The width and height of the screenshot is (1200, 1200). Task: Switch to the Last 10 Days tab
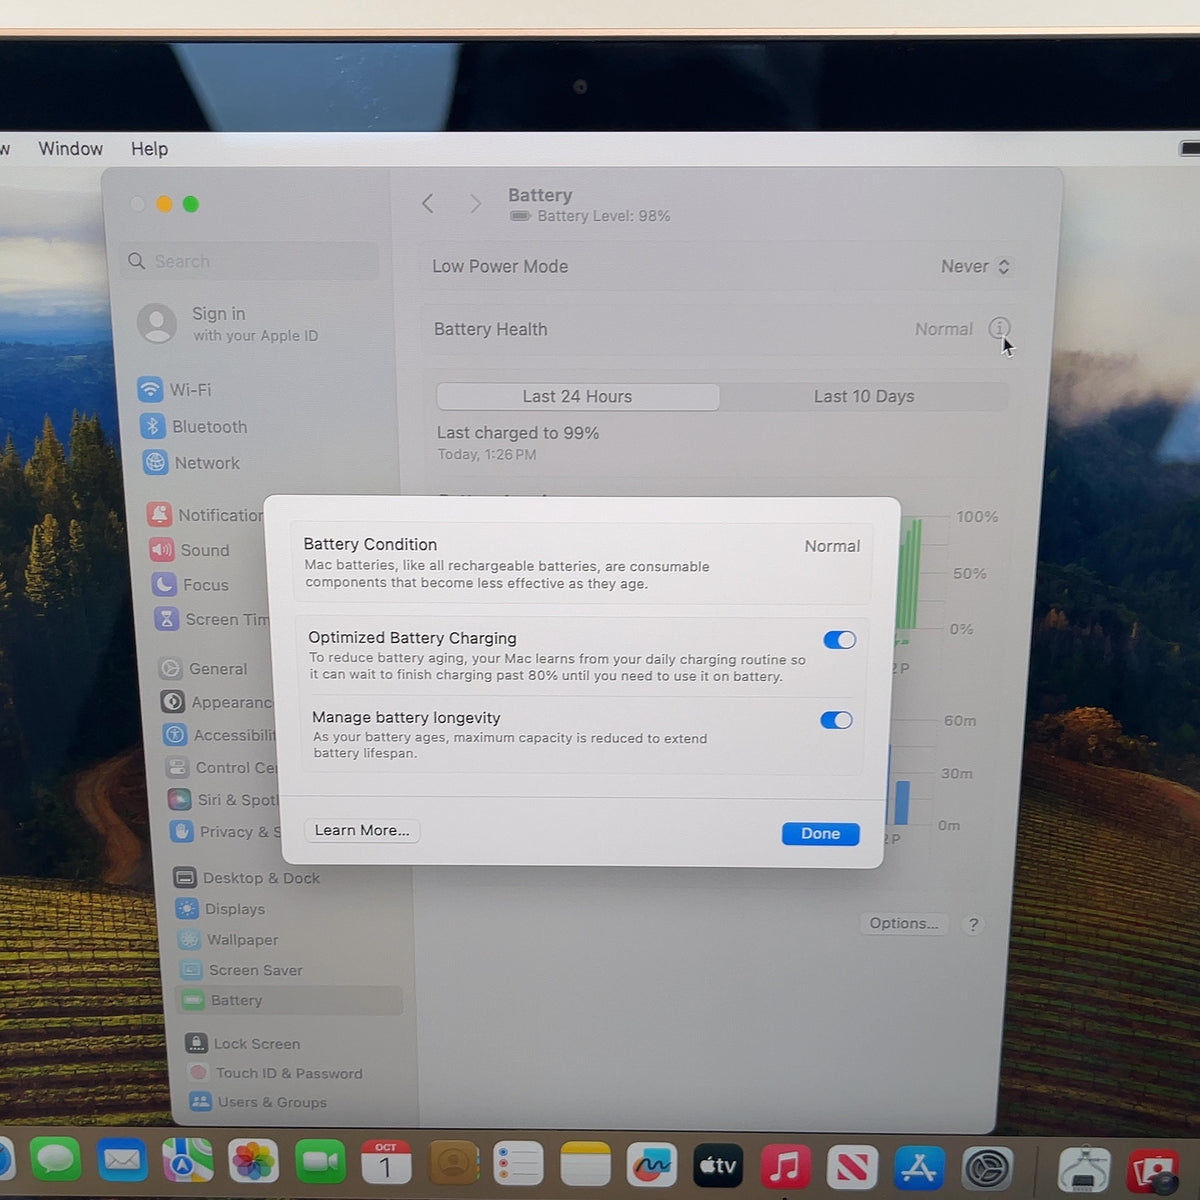[x=864, y=396]
